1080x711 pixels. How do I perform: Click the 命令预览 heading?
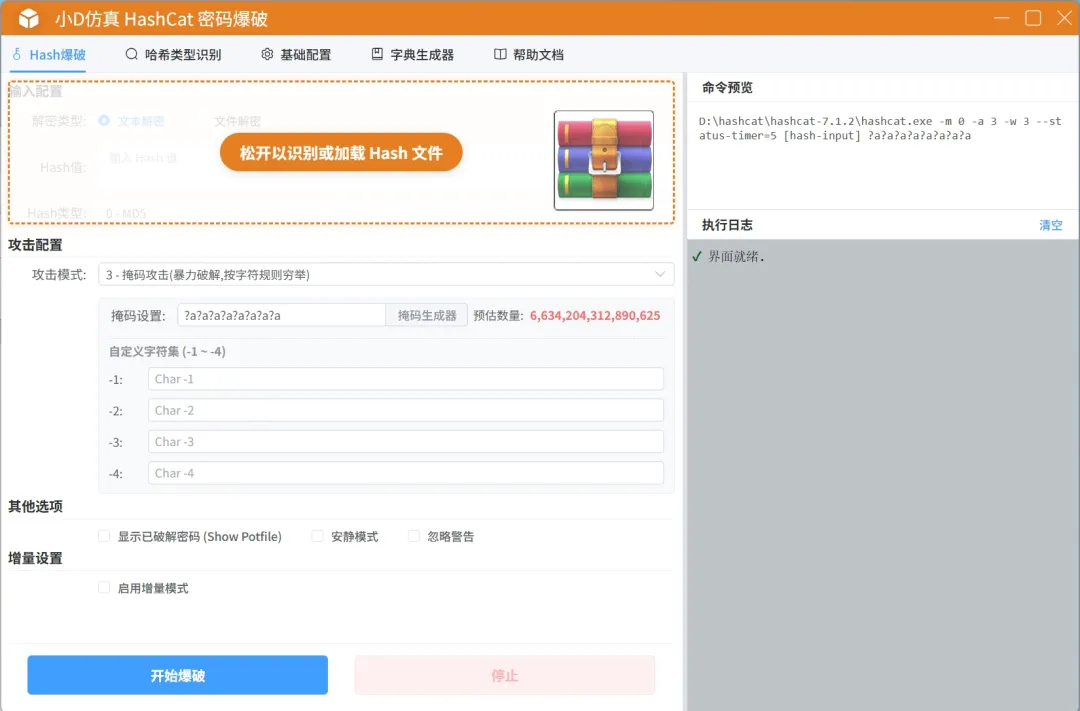(x=727, y=87)
